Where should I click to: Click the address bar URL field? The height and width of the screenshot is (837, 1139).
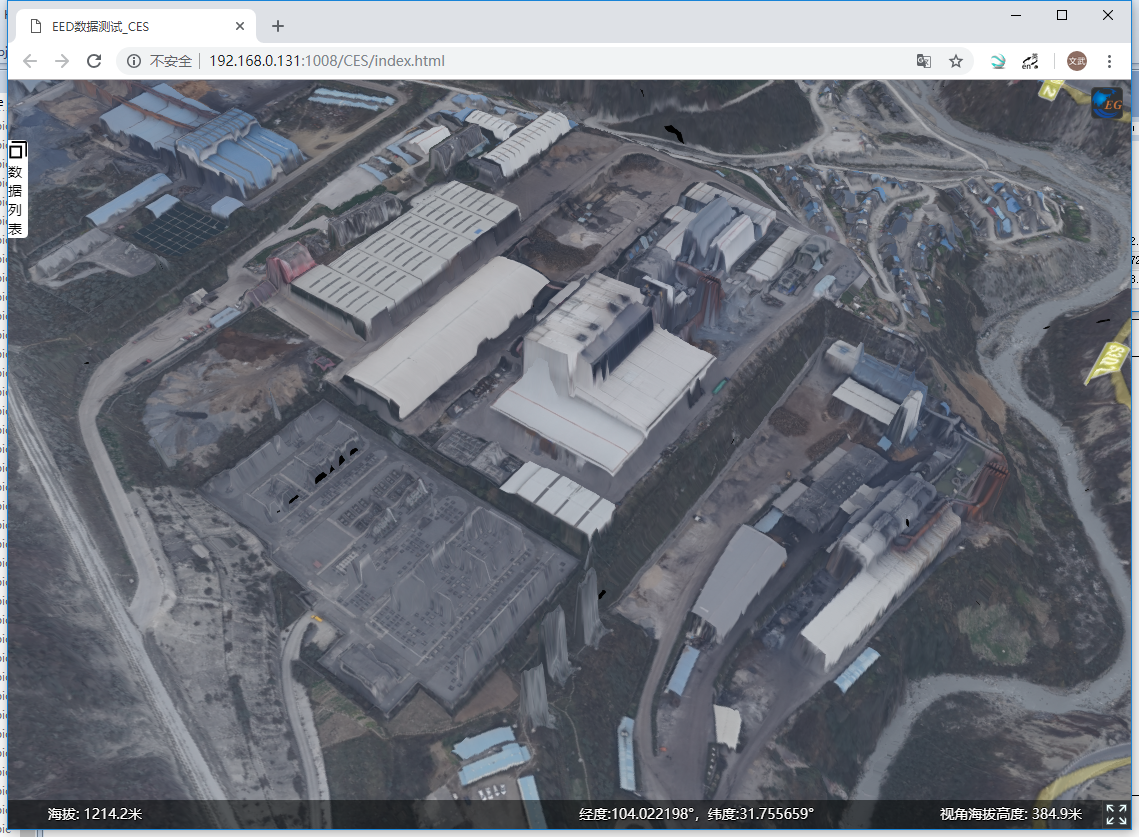click(x=500, y=61)
